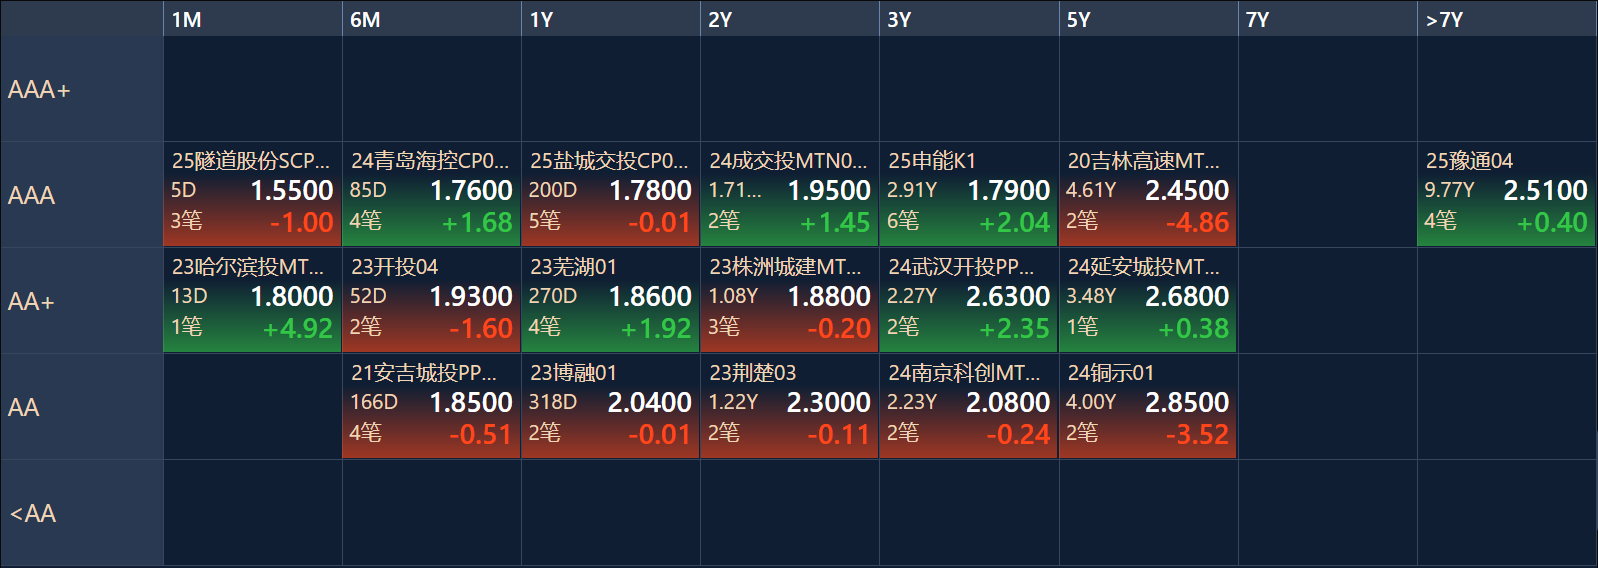The image size is (1598, 568).
Task: Click the AA+ rating row header
Action: [81, 301]
